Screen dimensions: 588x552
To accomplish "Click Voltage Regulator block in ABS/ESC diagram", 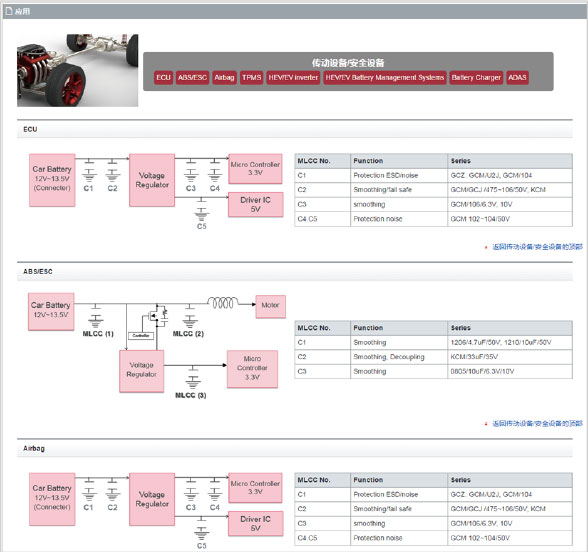I will pyautogui.click(x=141, y=371).
